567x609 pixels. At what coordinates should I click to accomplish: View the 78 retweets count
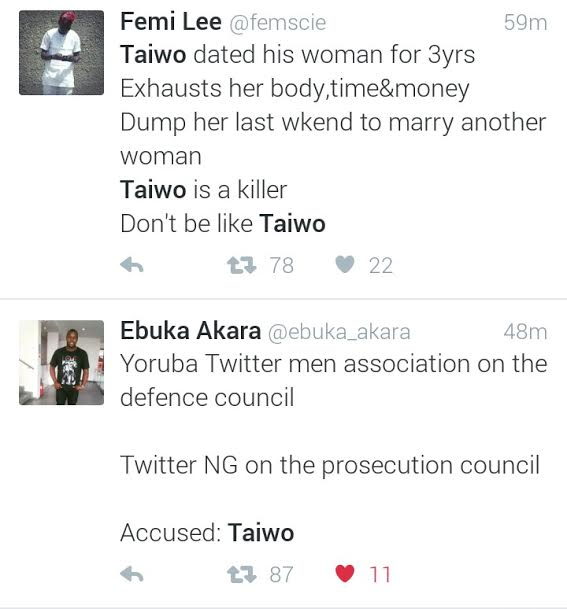coord(282,266)
